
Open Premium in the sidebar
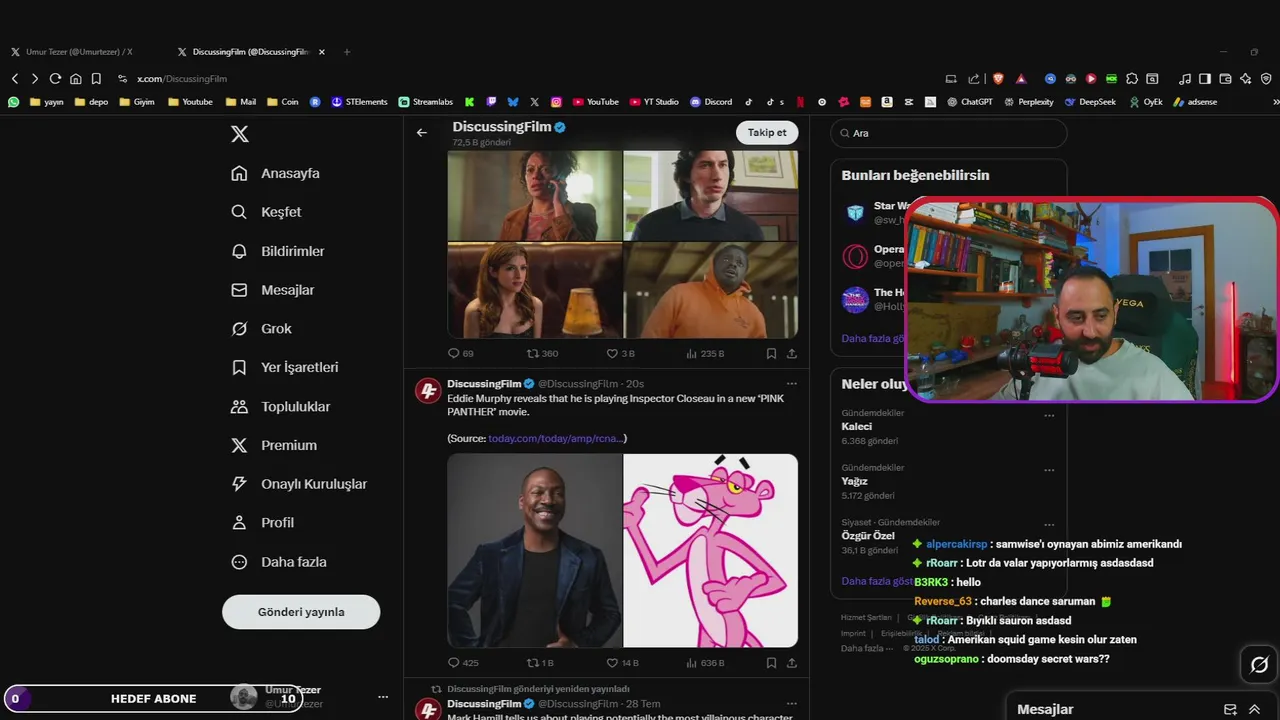pyautogui.click(x=273, y=445)
